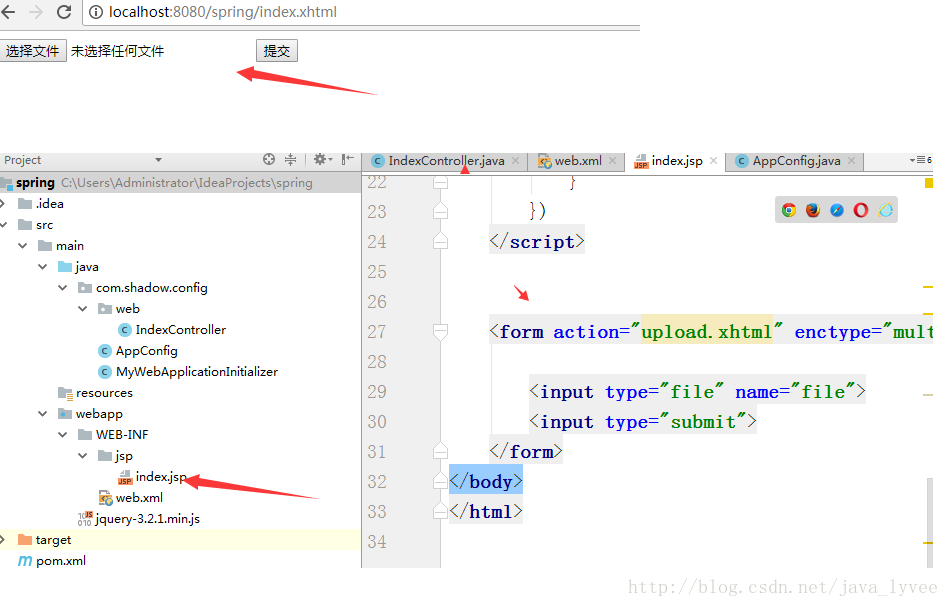949x607 pixels.
Task: Toggle fold marker at line 27 form
Action: tap(441, 332)
